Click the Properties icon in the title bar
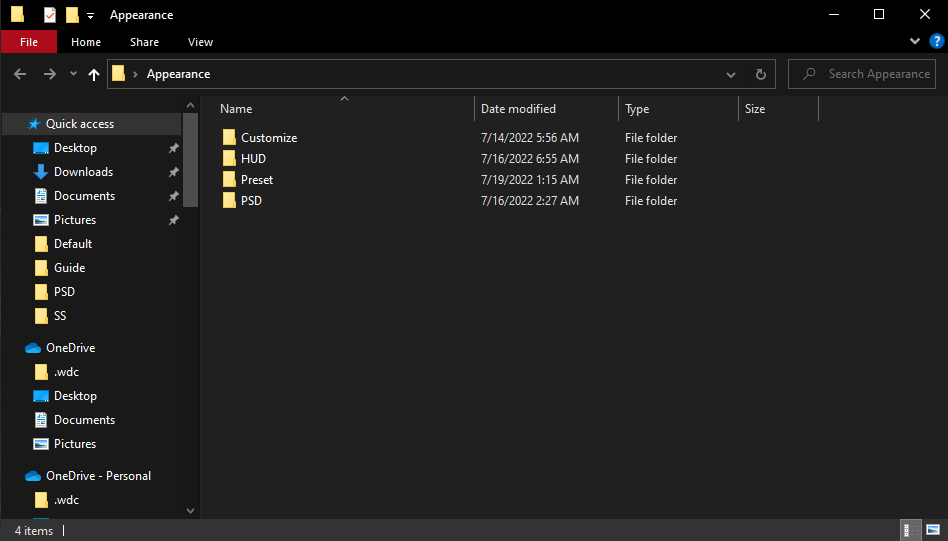948x541 pixels. pos(50,15)
